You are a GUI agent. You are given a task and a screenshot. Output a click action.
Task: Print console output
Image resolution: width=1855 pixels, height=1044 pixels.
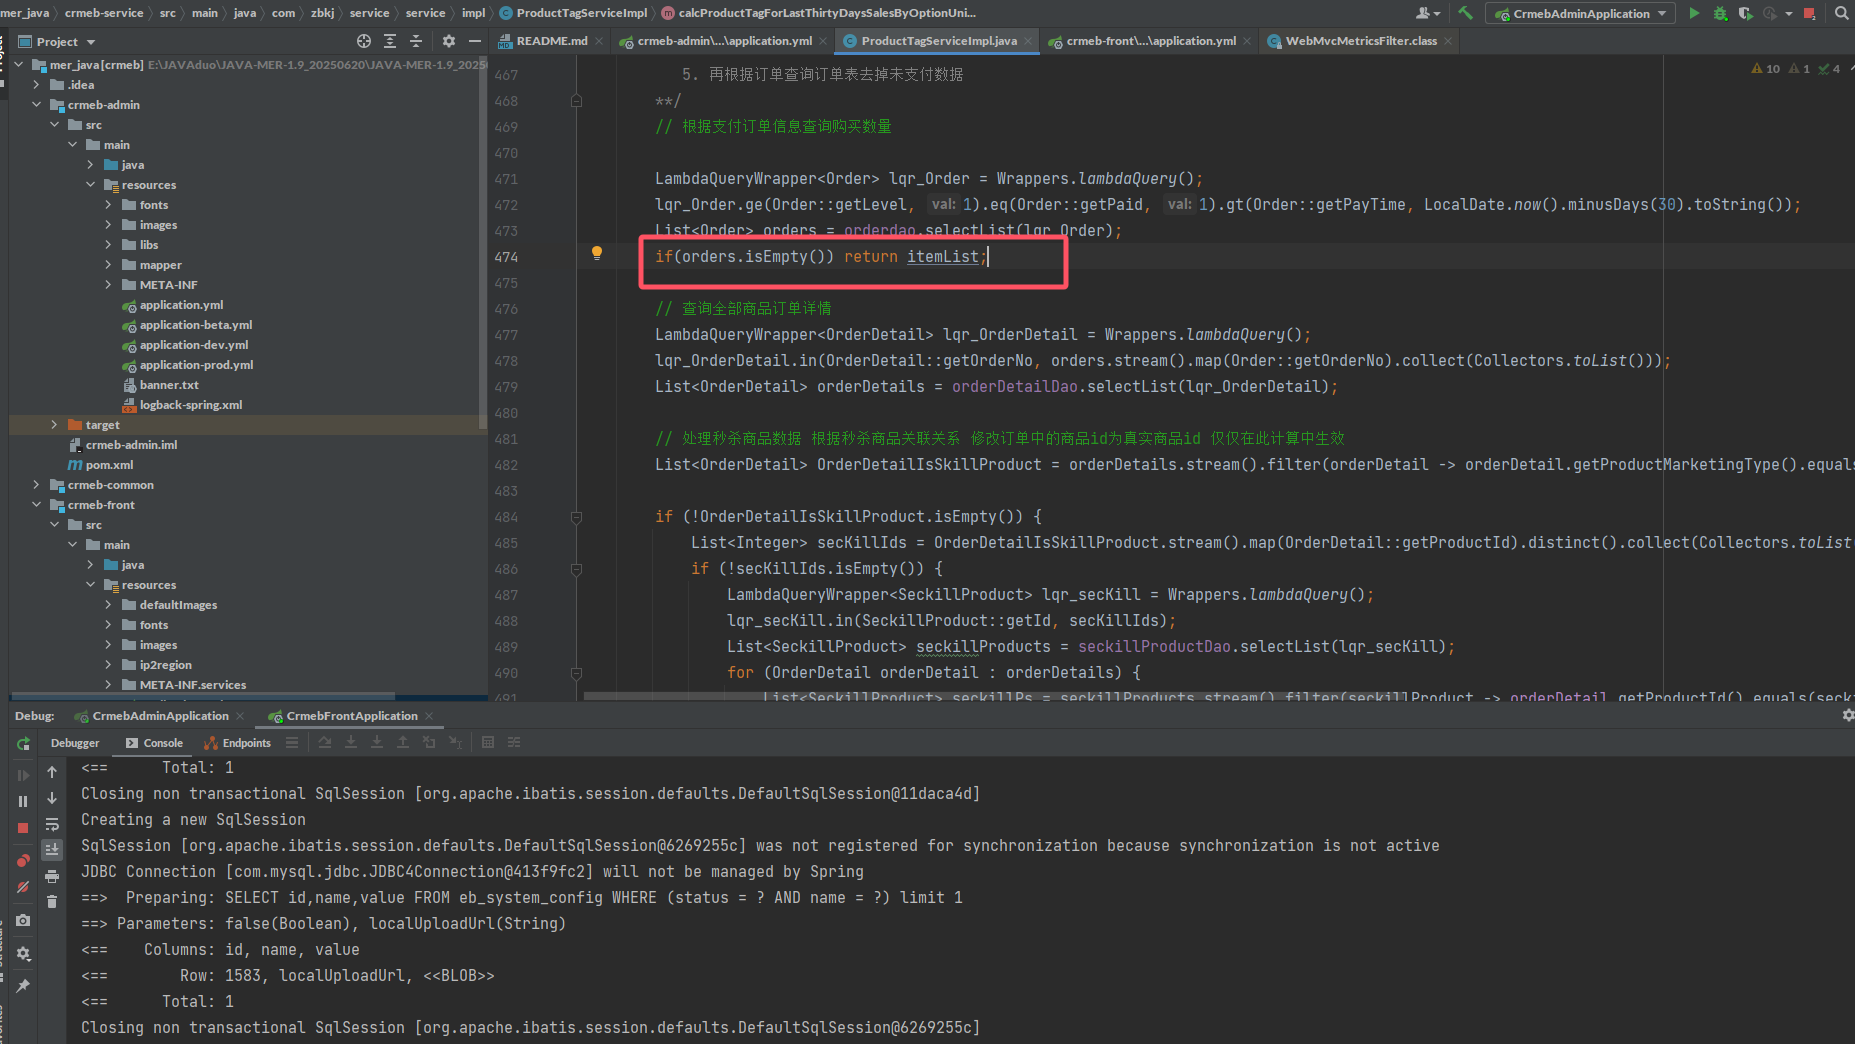[x=52, y=876]
